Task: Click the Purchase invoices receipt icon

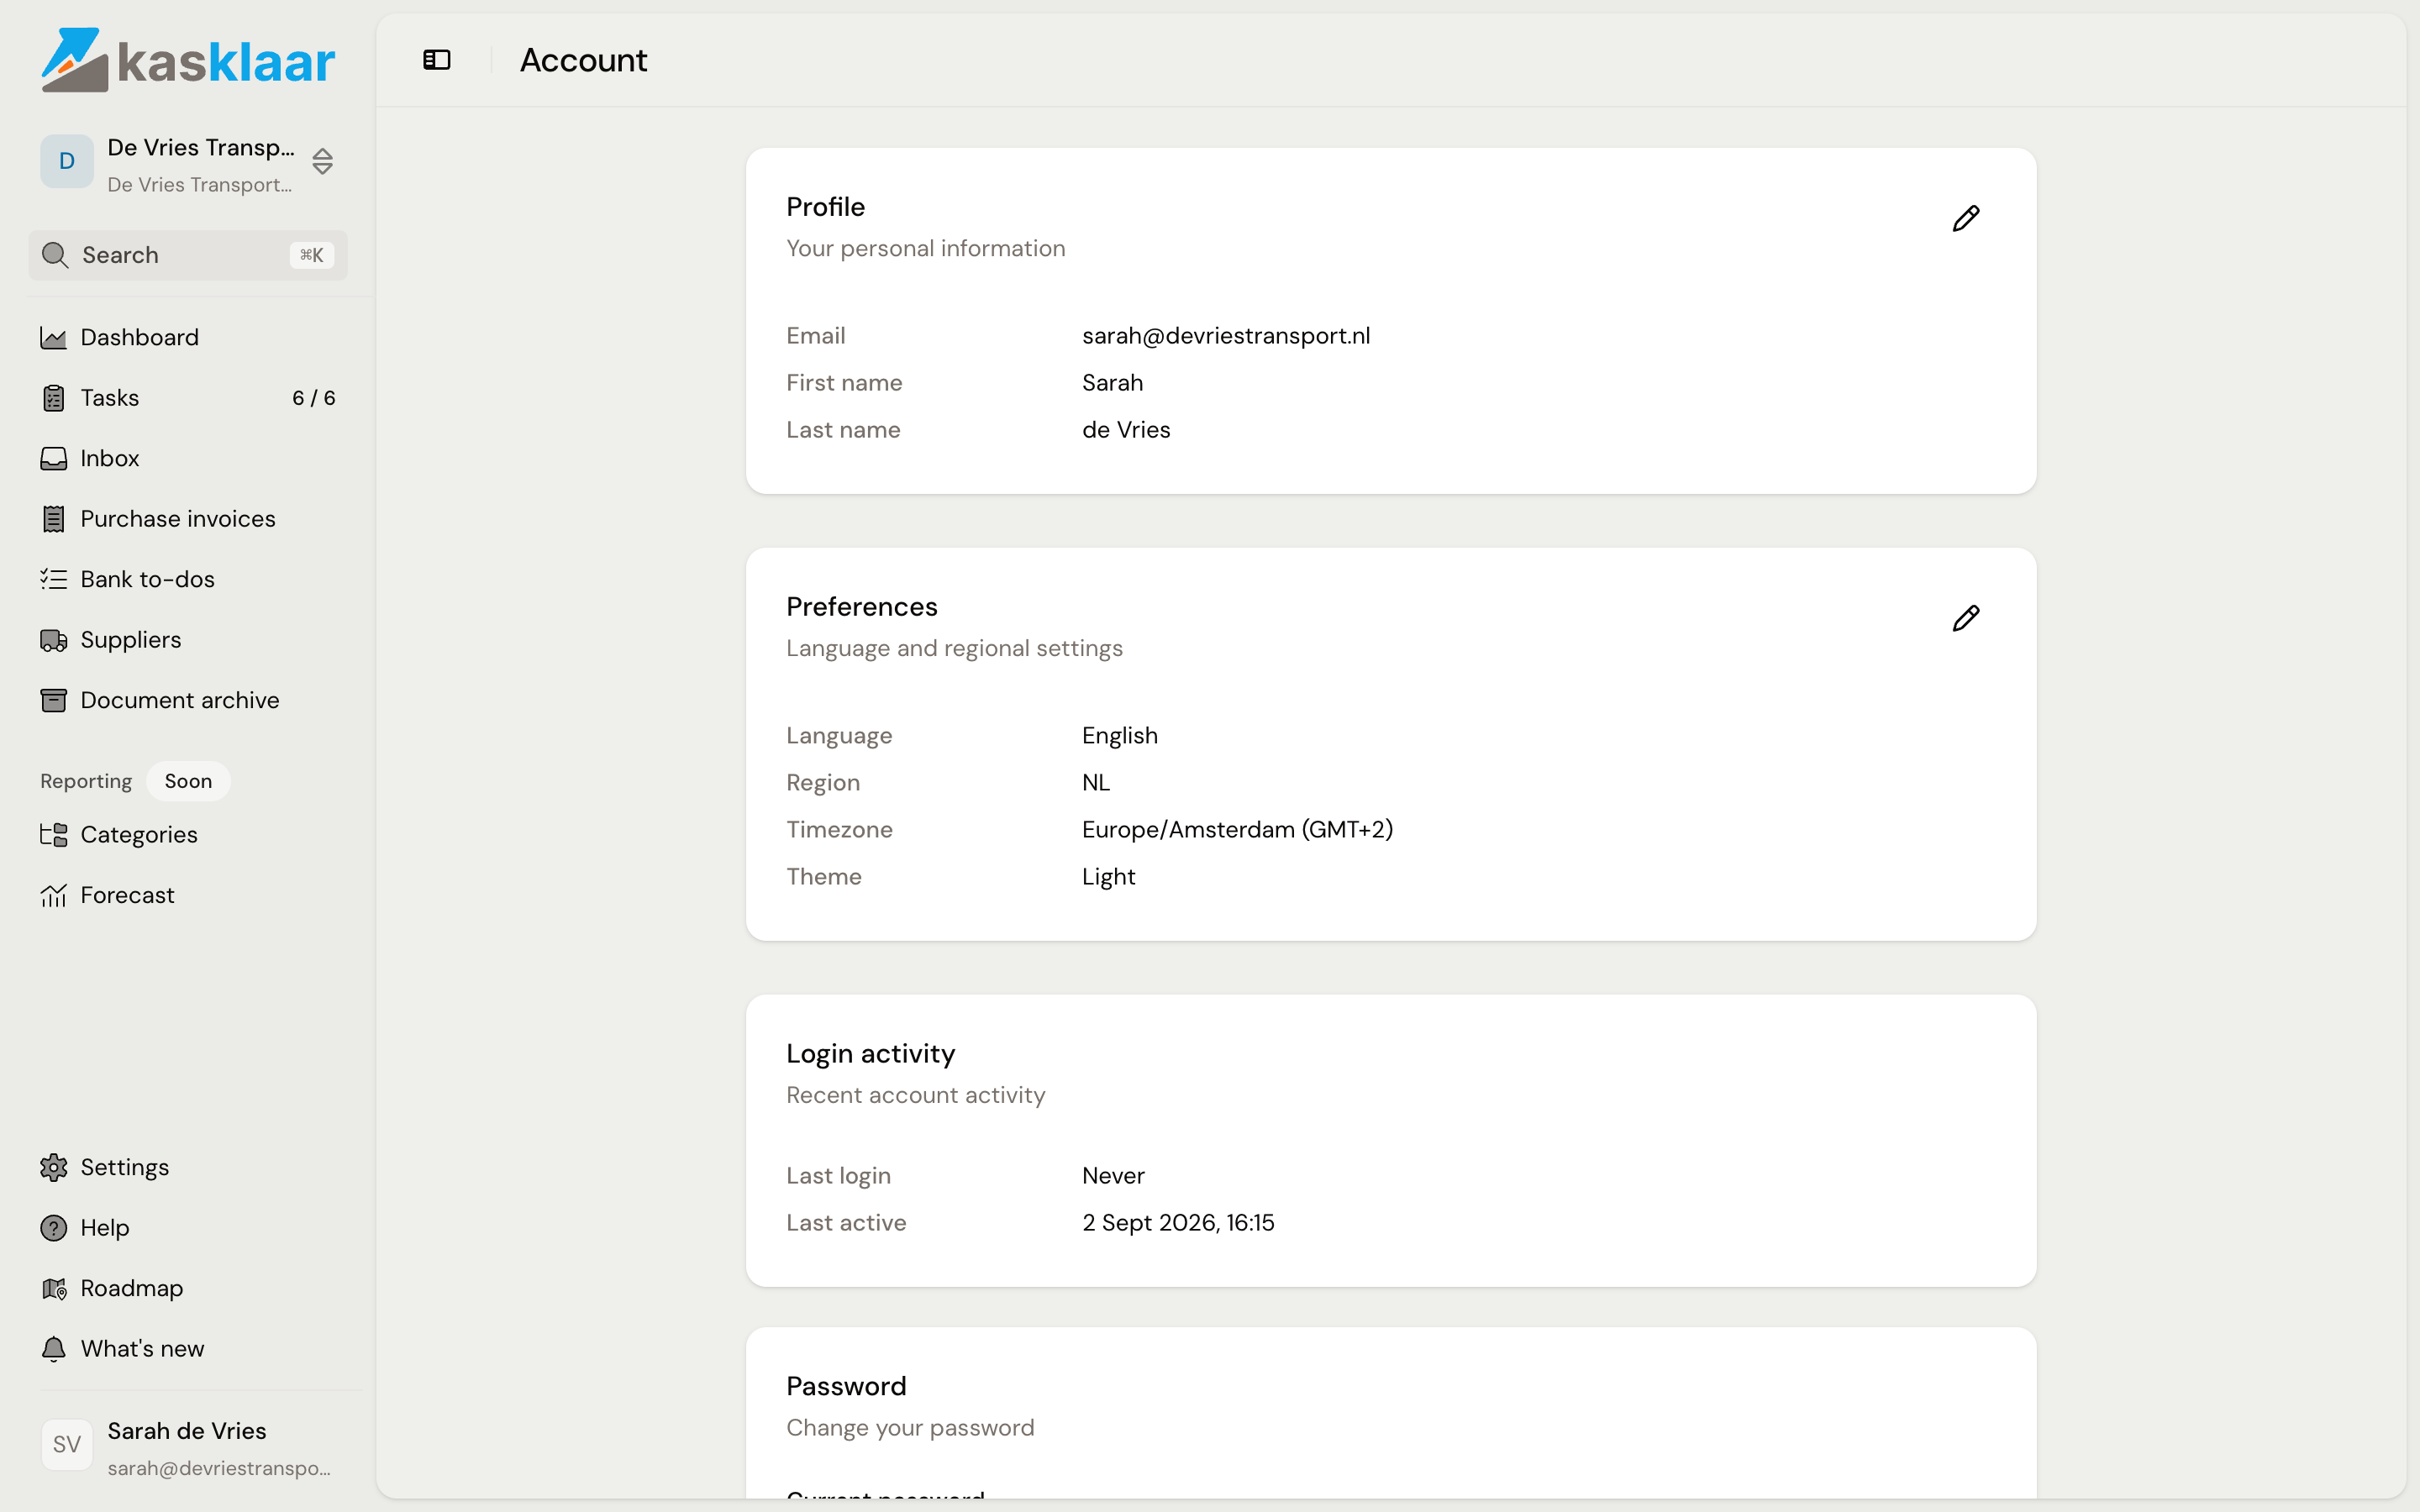Action: click(54, 519)
